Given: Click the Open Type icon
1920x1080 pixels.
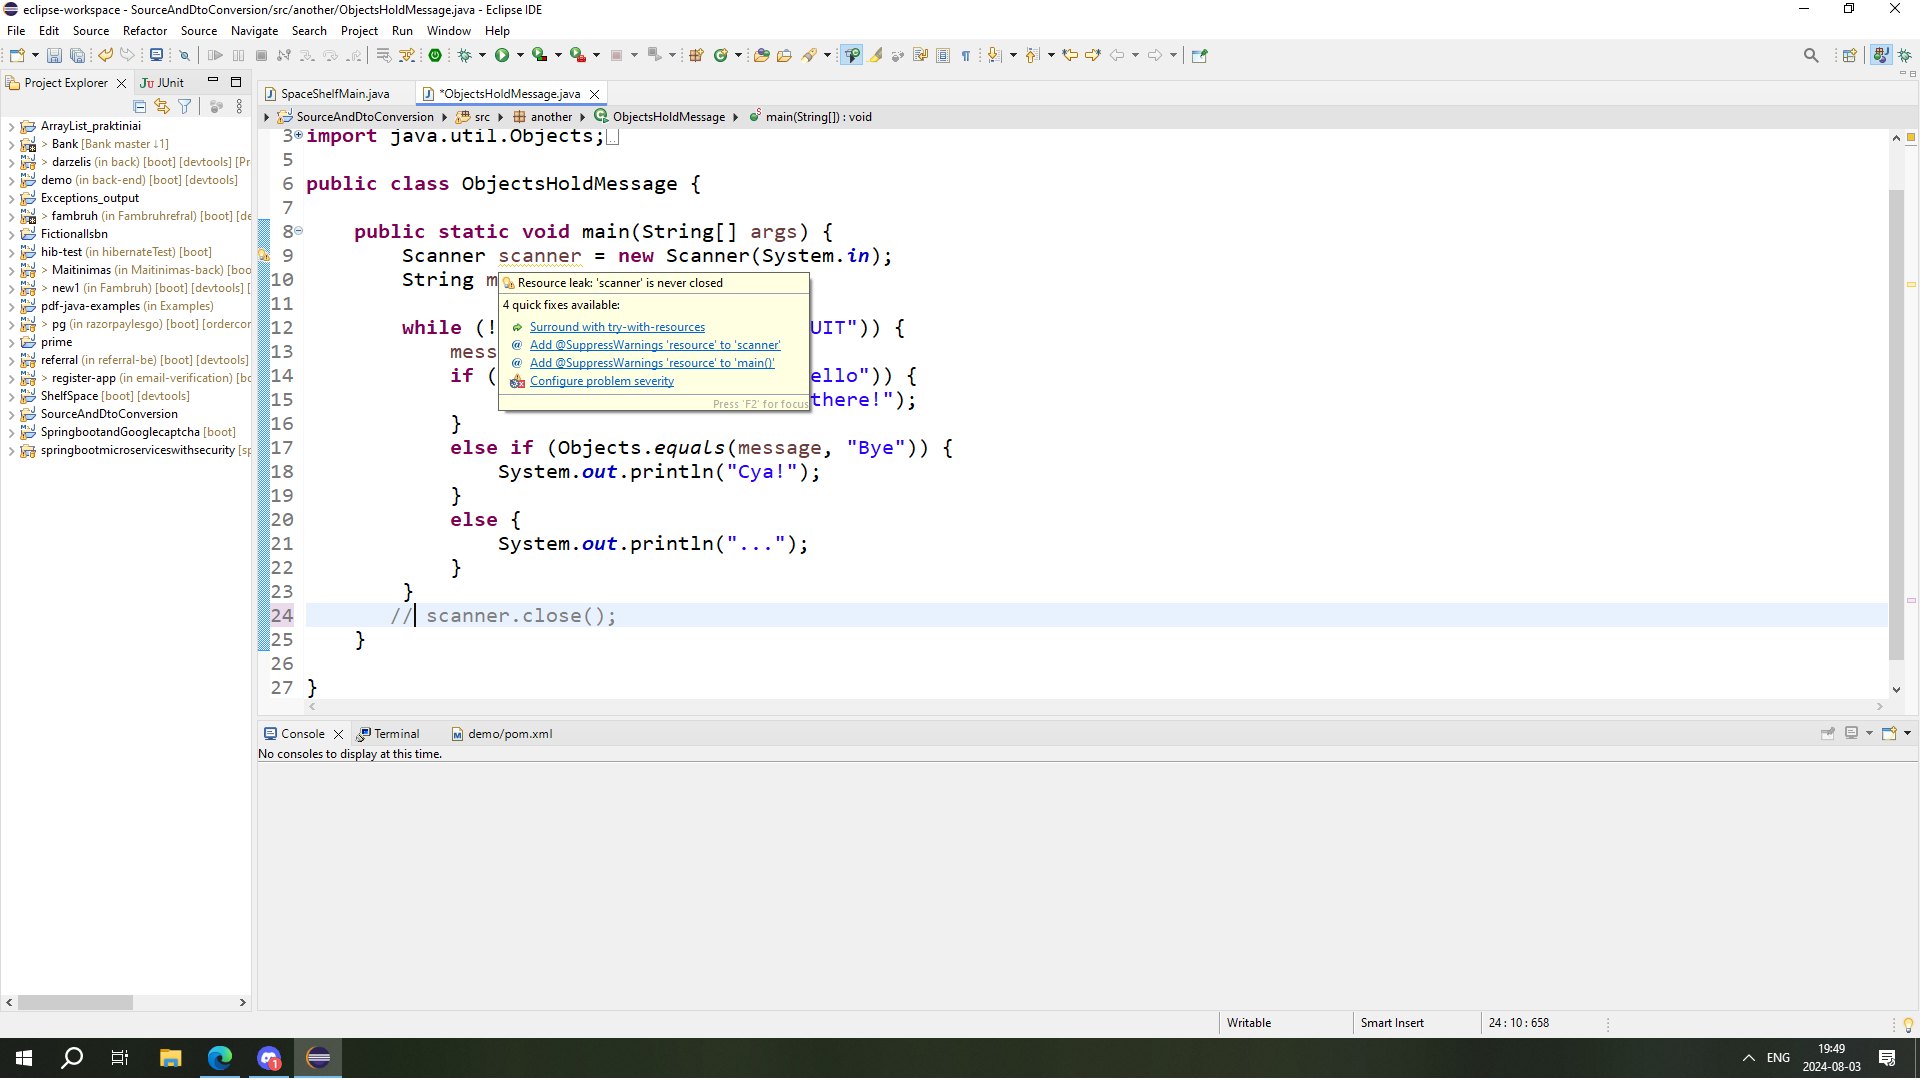Looking at the screenshot, I should (x=761, y=56).
